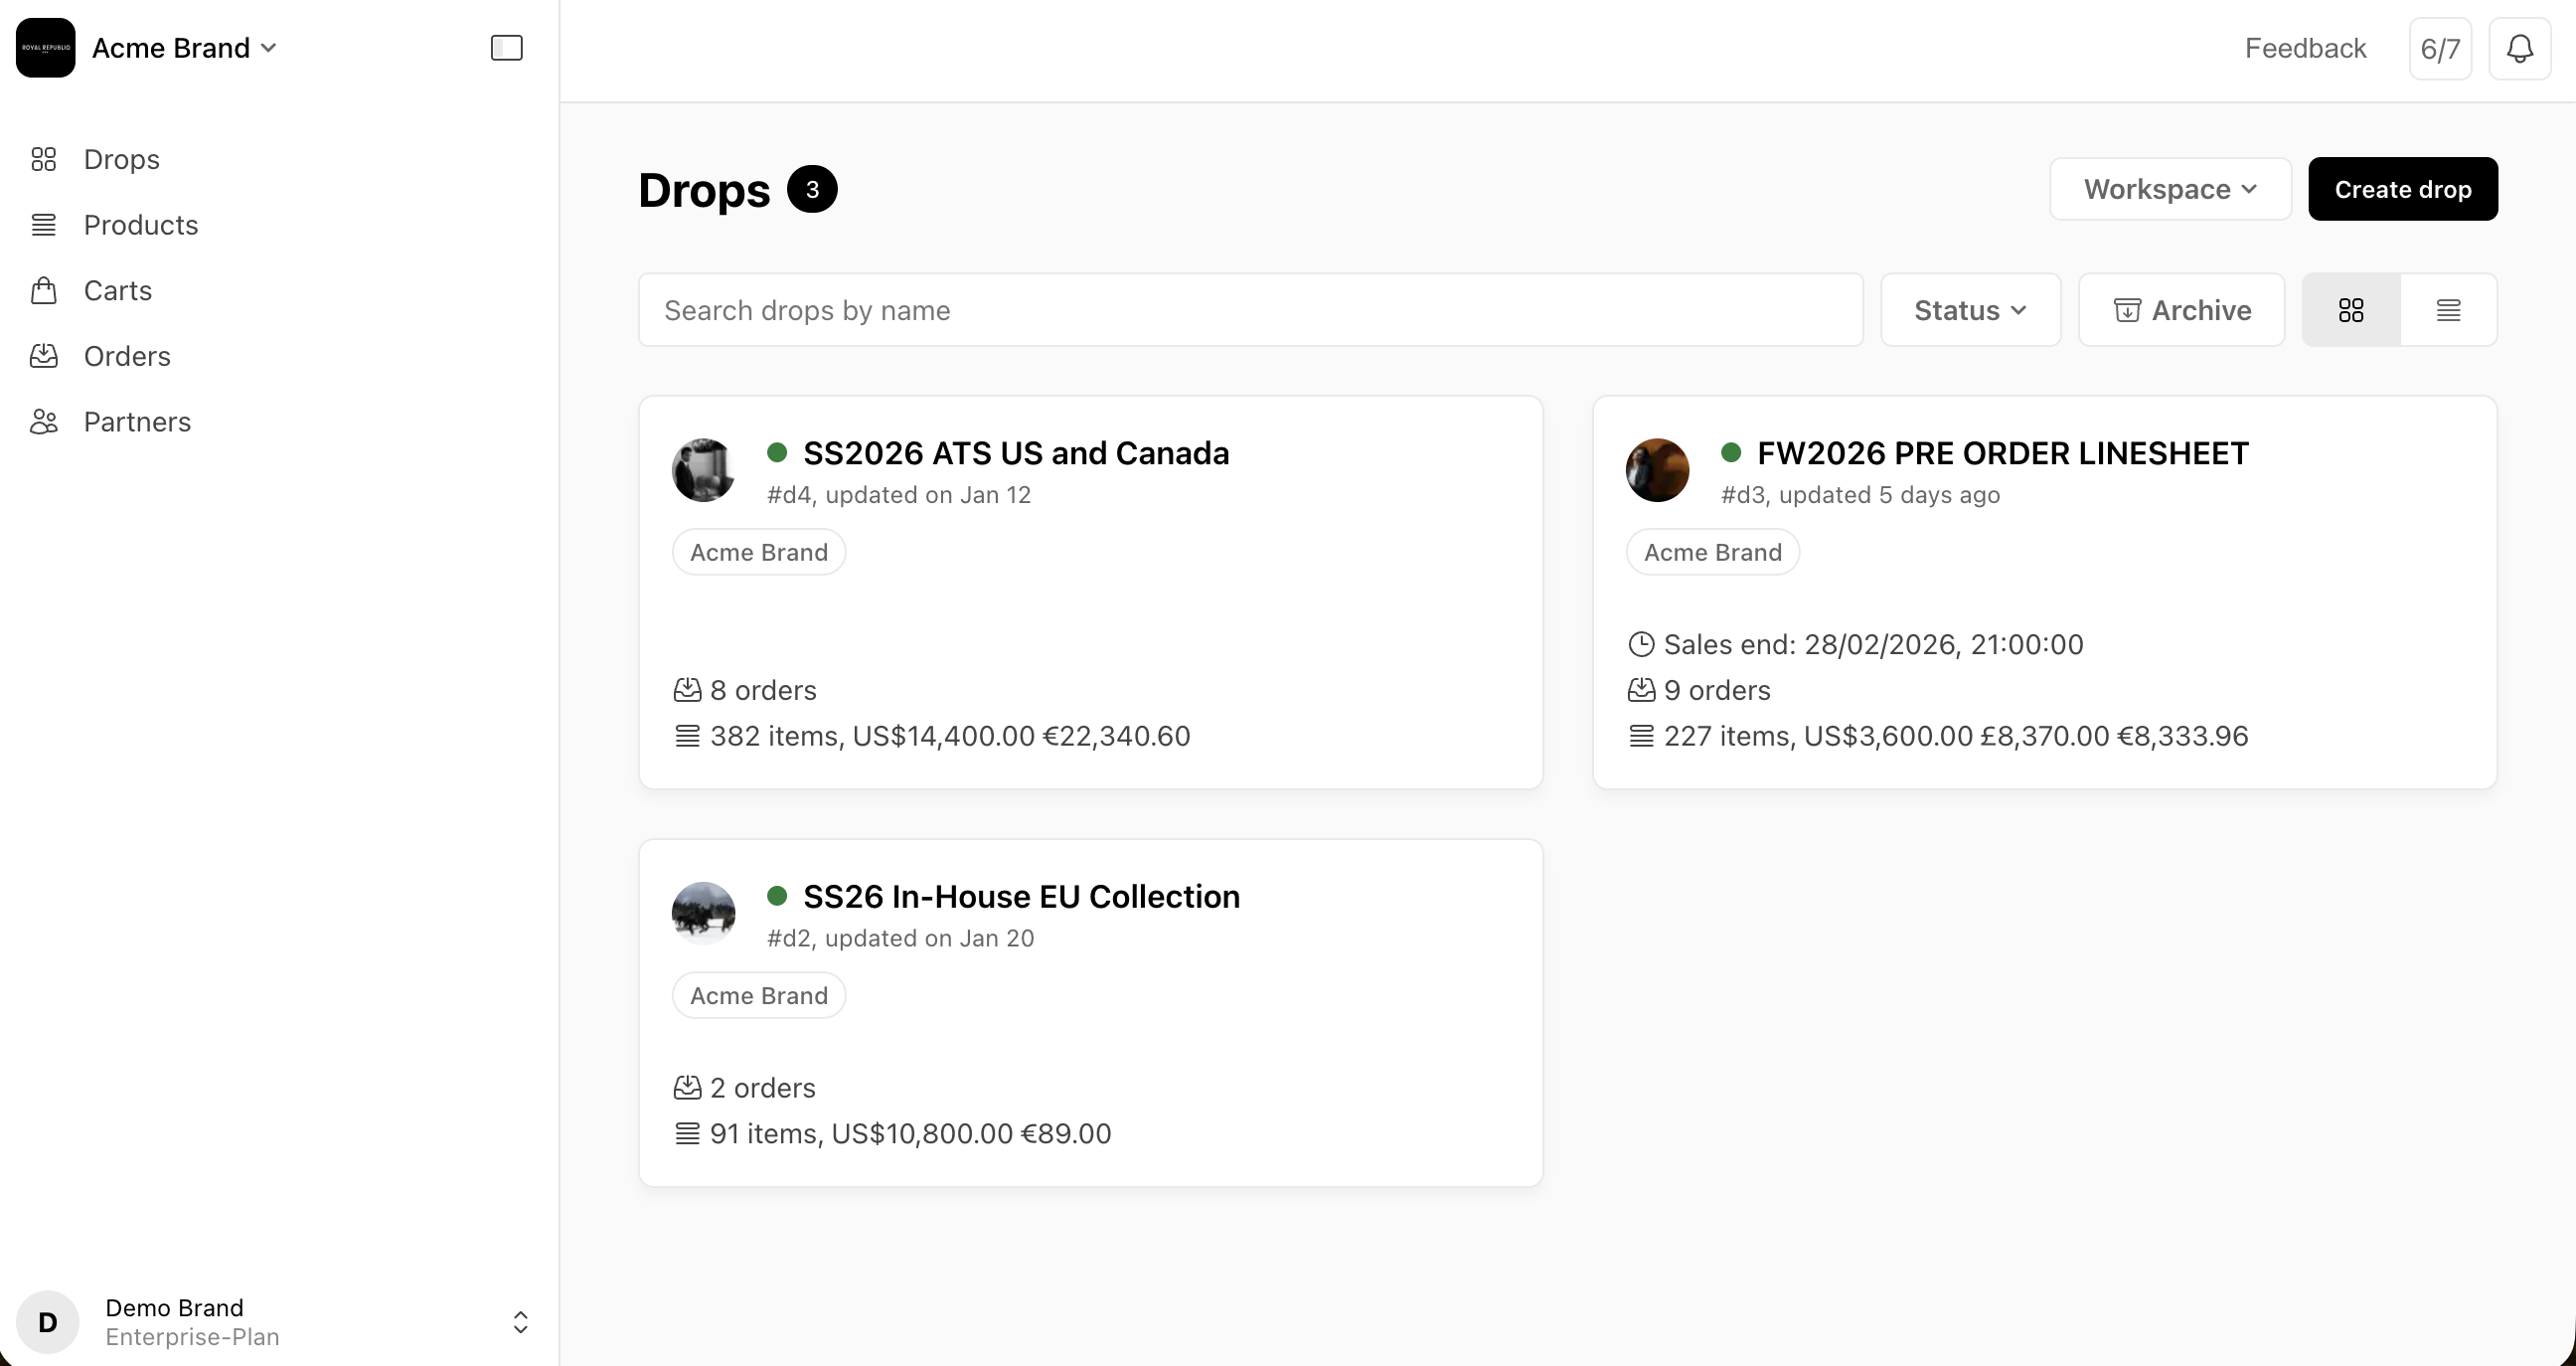The image size is (2576, 1366).
Task: Open the 6/7 progress indicator
Action: click(x=2440, y=48)
